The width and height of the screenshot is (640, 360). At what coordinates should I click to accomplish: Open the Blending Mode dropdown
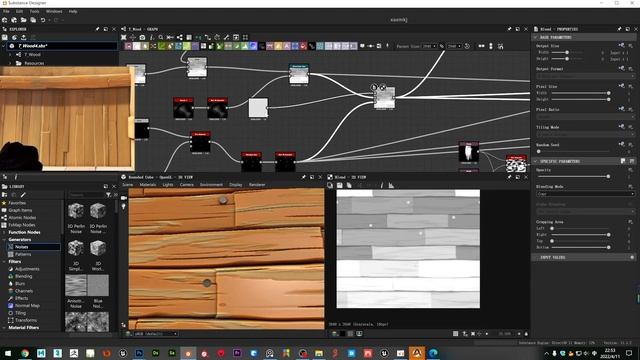click(x=585, y=194)
